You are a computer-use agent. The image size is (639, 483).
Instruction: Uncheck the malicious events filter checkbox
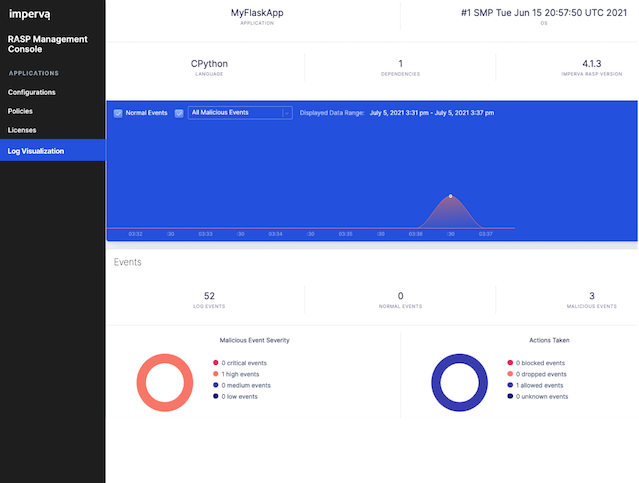[179, 113]
